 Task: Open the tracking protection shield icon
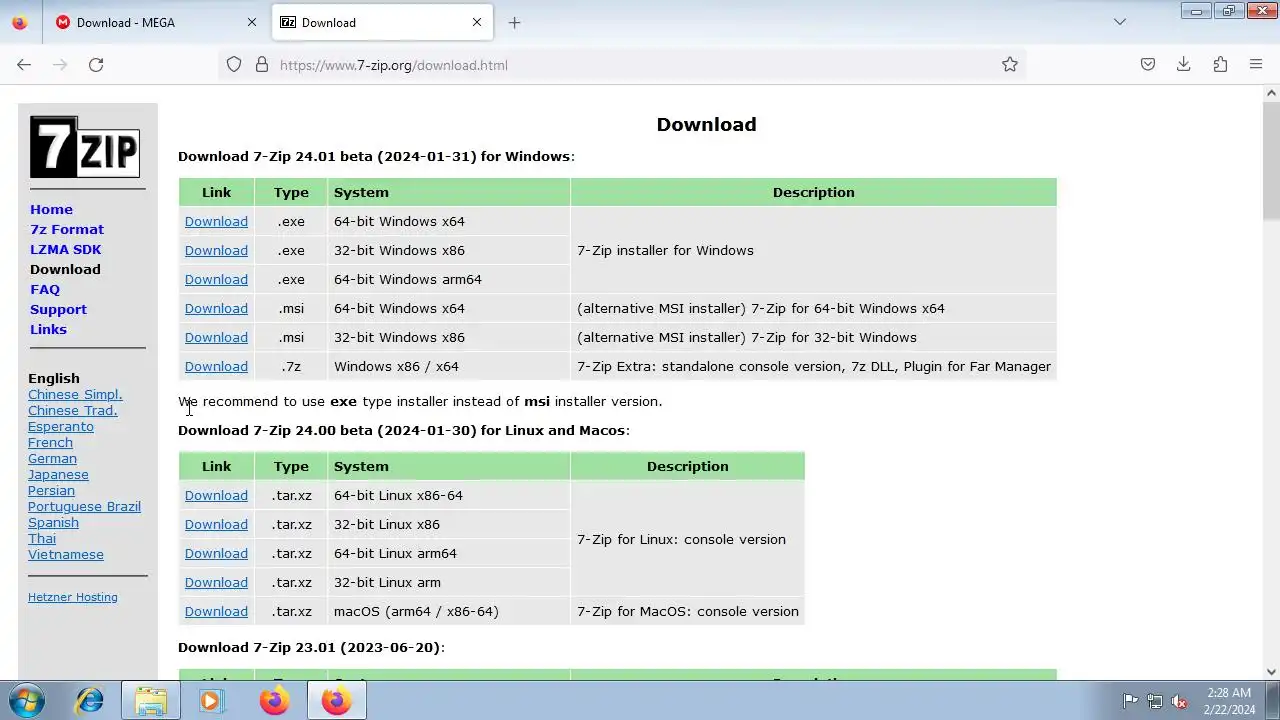234,65
